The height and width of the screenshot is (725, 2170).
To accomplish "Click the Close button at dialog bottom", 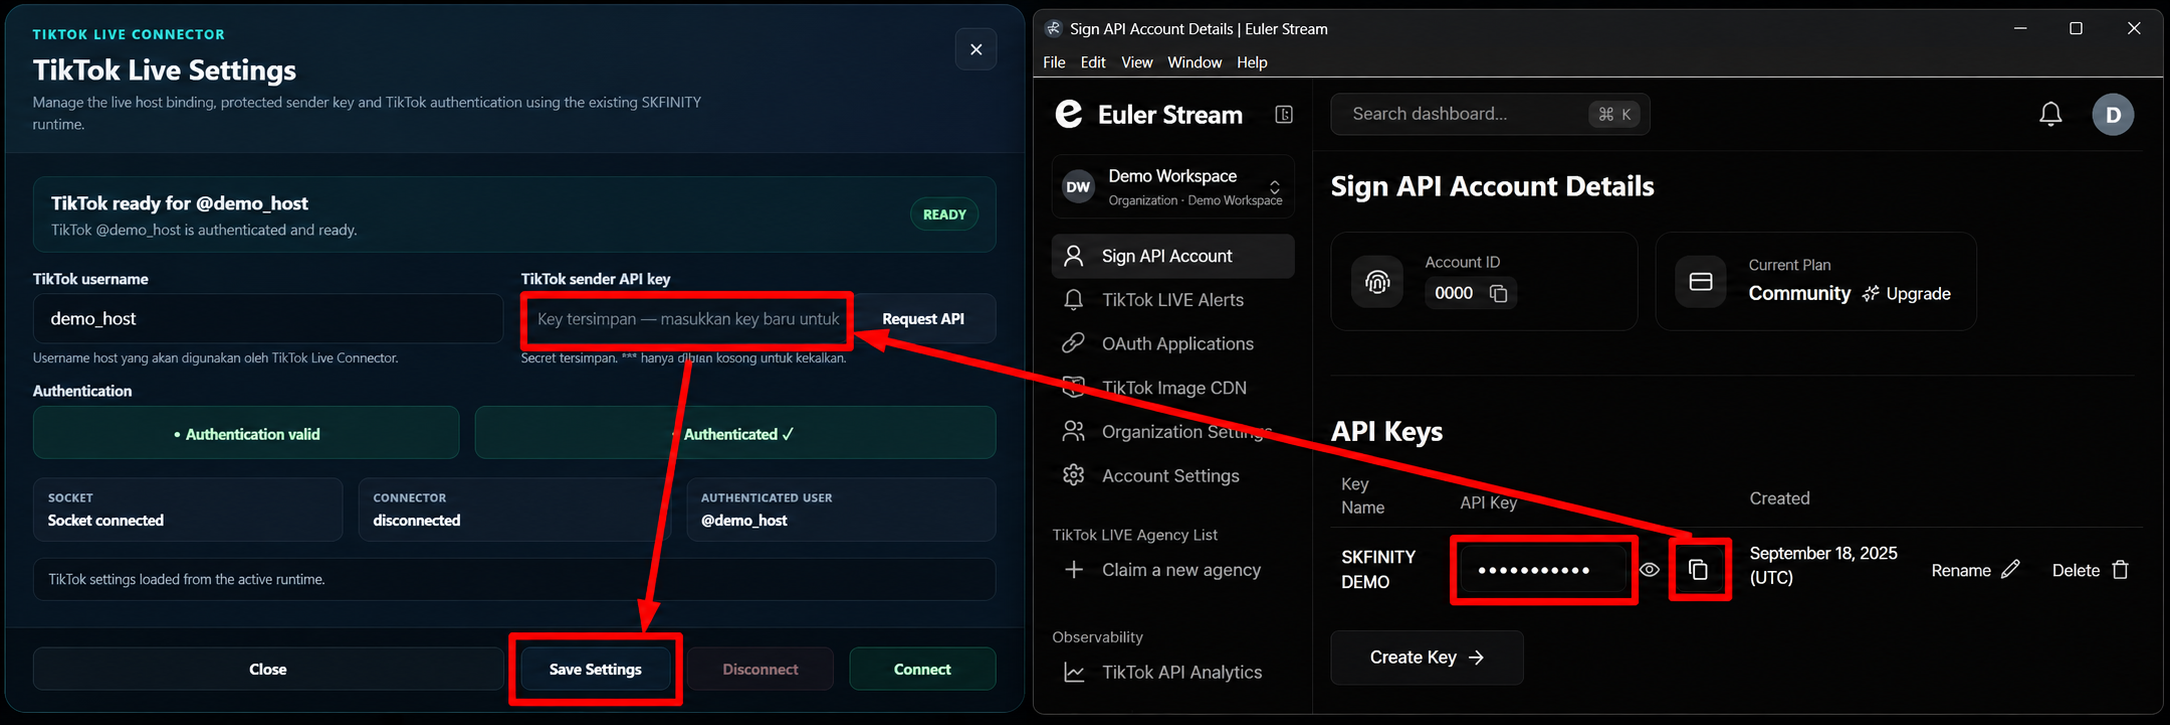I will pyautogui.click(x=268, y=669).
